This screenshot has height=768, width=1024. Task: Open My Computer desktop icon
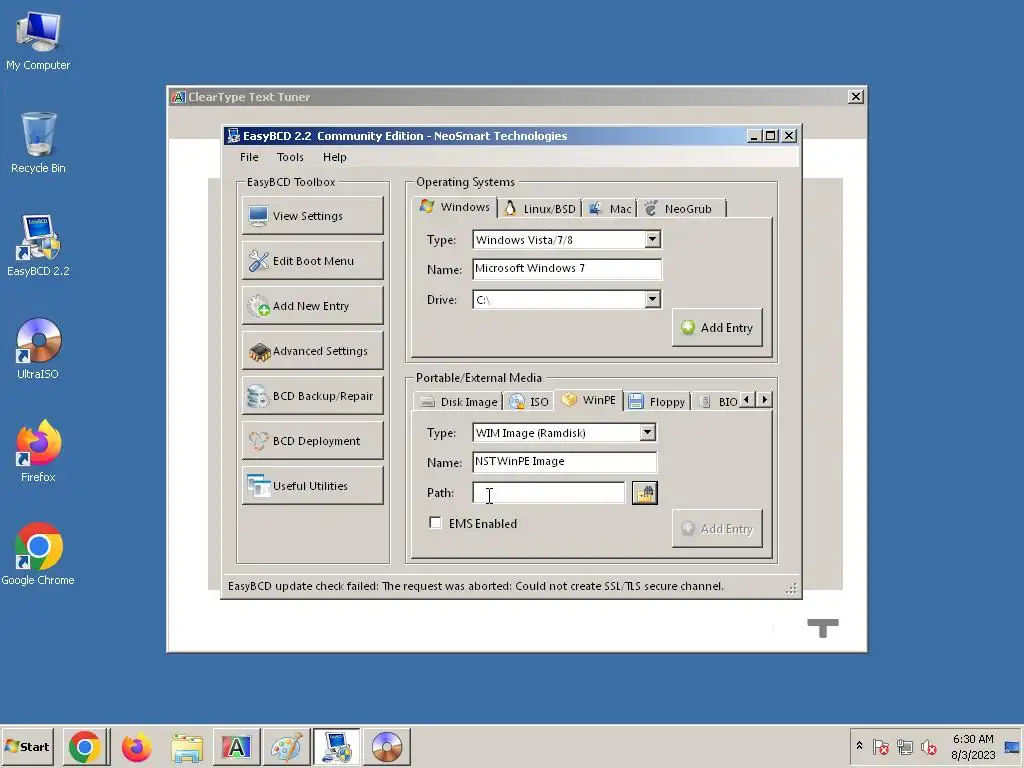click(38, 40)
